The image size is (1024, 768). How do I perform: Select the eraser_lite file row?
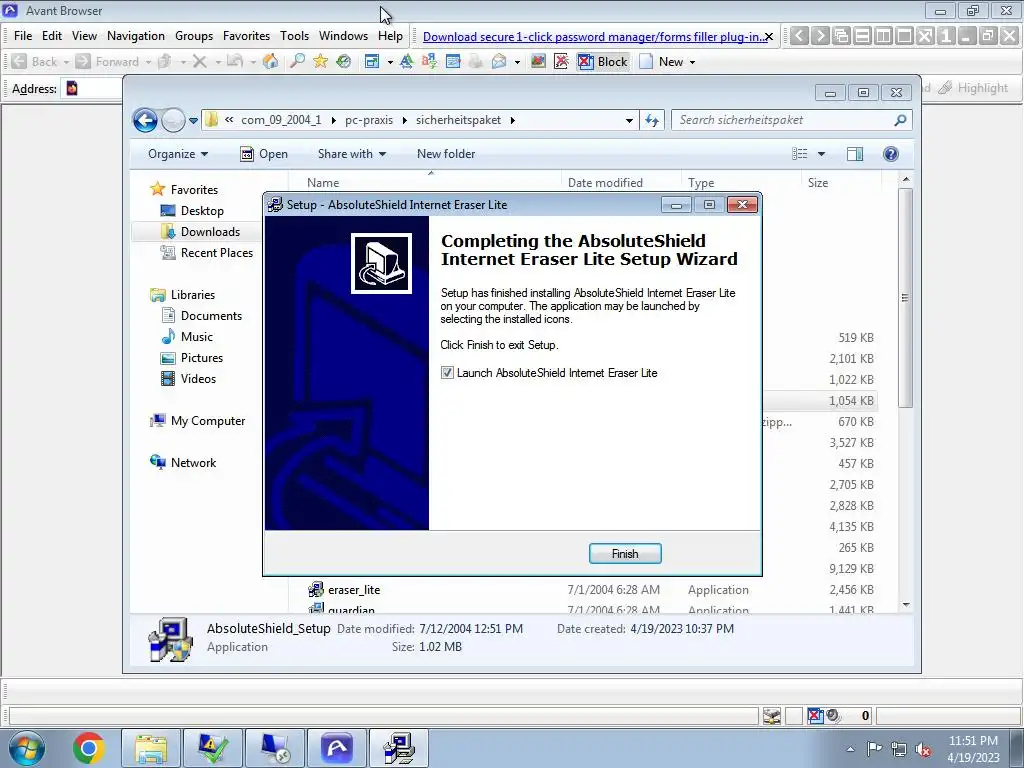pyautogui.click(x=591, y=590)
